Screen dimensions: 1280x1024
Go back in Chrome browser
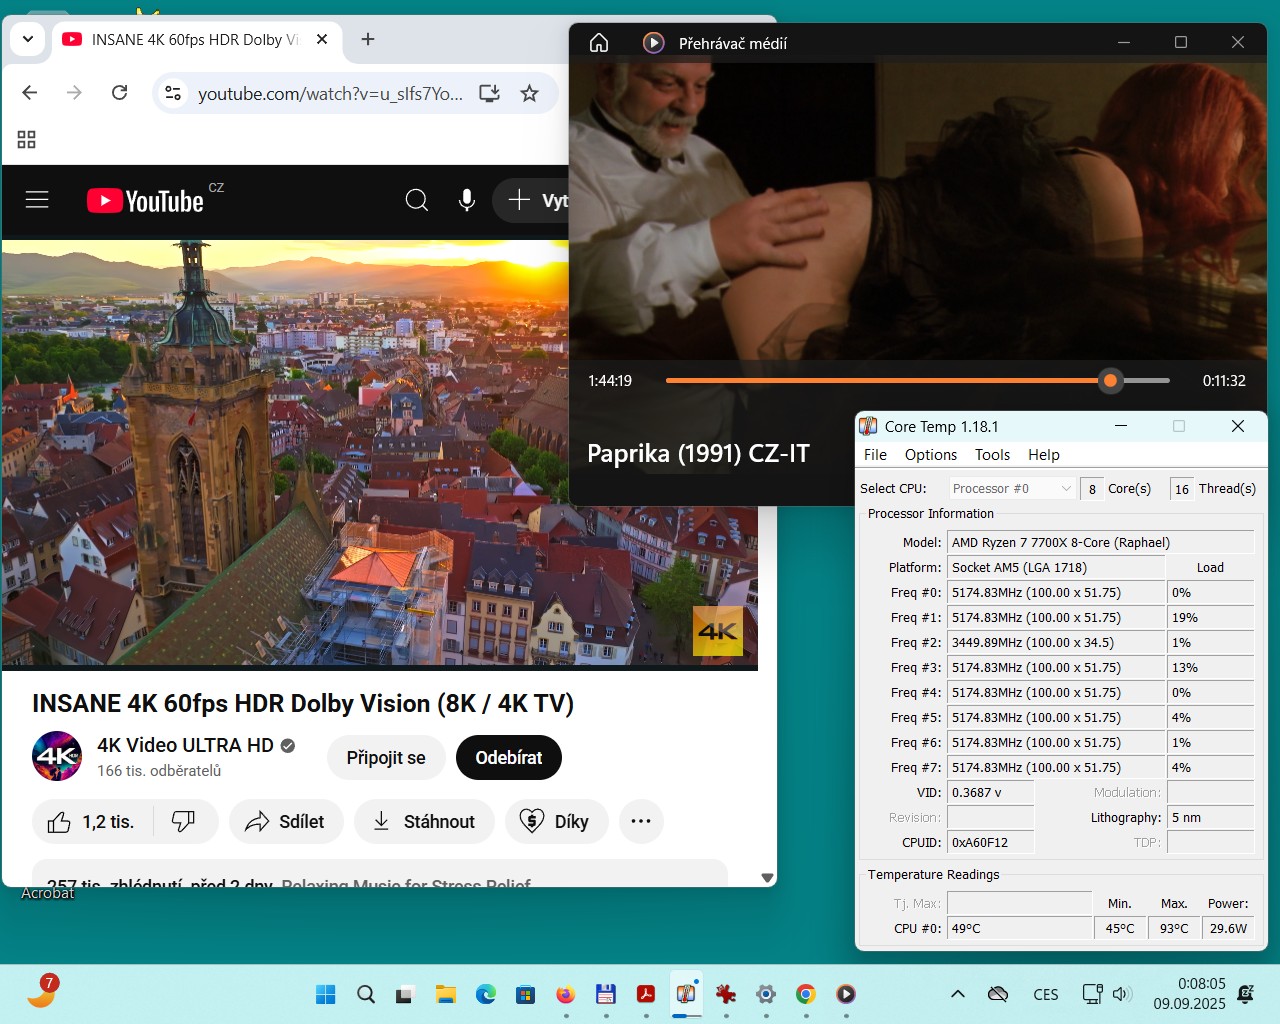point(30,93)
